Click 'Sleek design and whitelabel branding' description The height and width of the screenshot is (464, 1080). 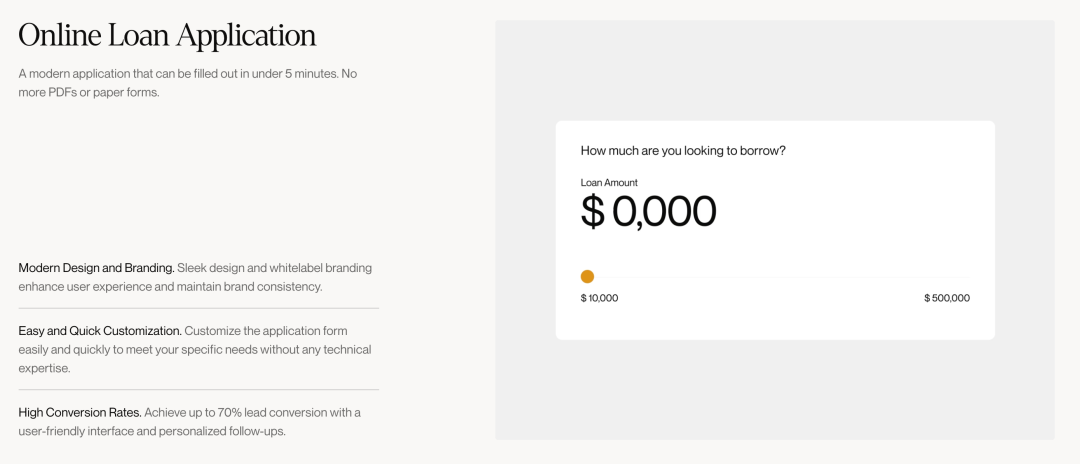click(275, 268)
